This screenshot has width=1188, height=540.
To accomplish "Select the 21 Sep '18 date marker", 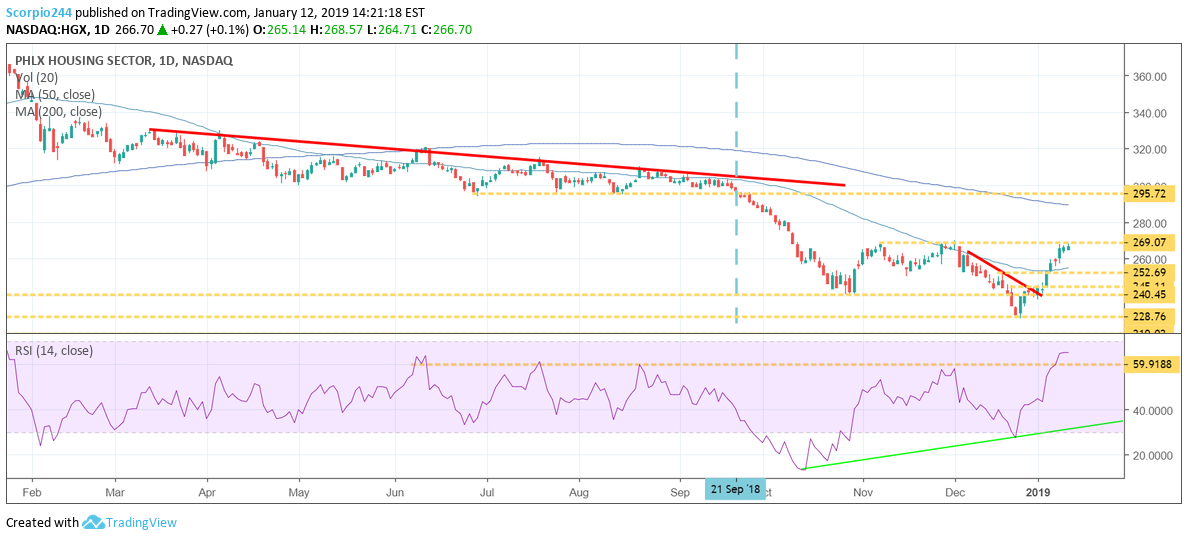I will coord(736,488).
